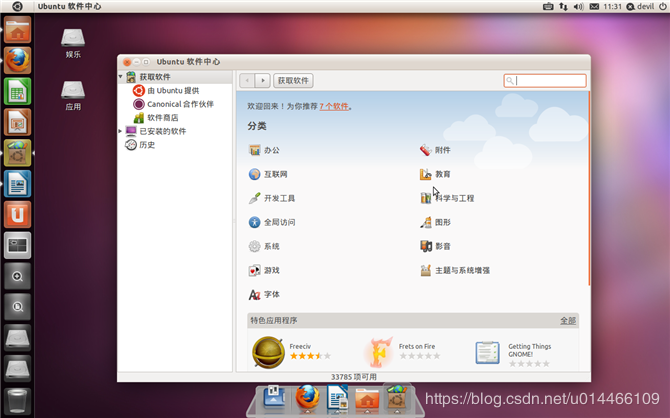The height and width of the screenshot is (418, 670).
Task: Click the vertical scrollbar in the main pane
Action: (589, 188)
